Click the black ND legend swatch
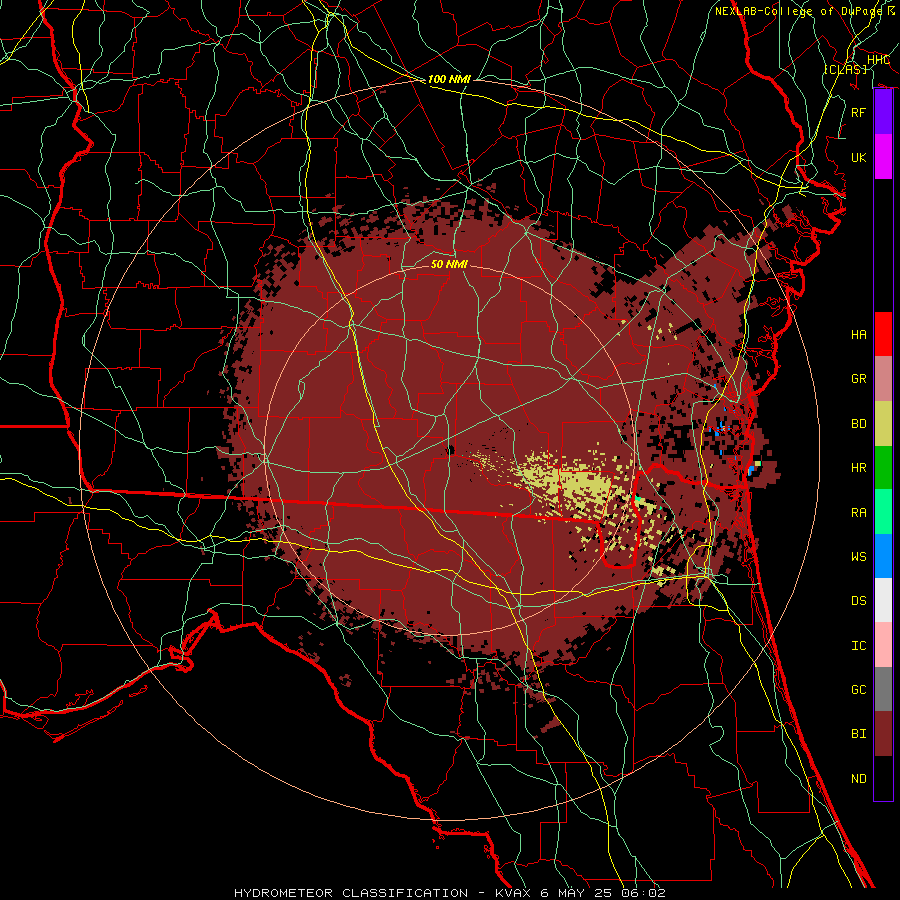 (883, 778)
